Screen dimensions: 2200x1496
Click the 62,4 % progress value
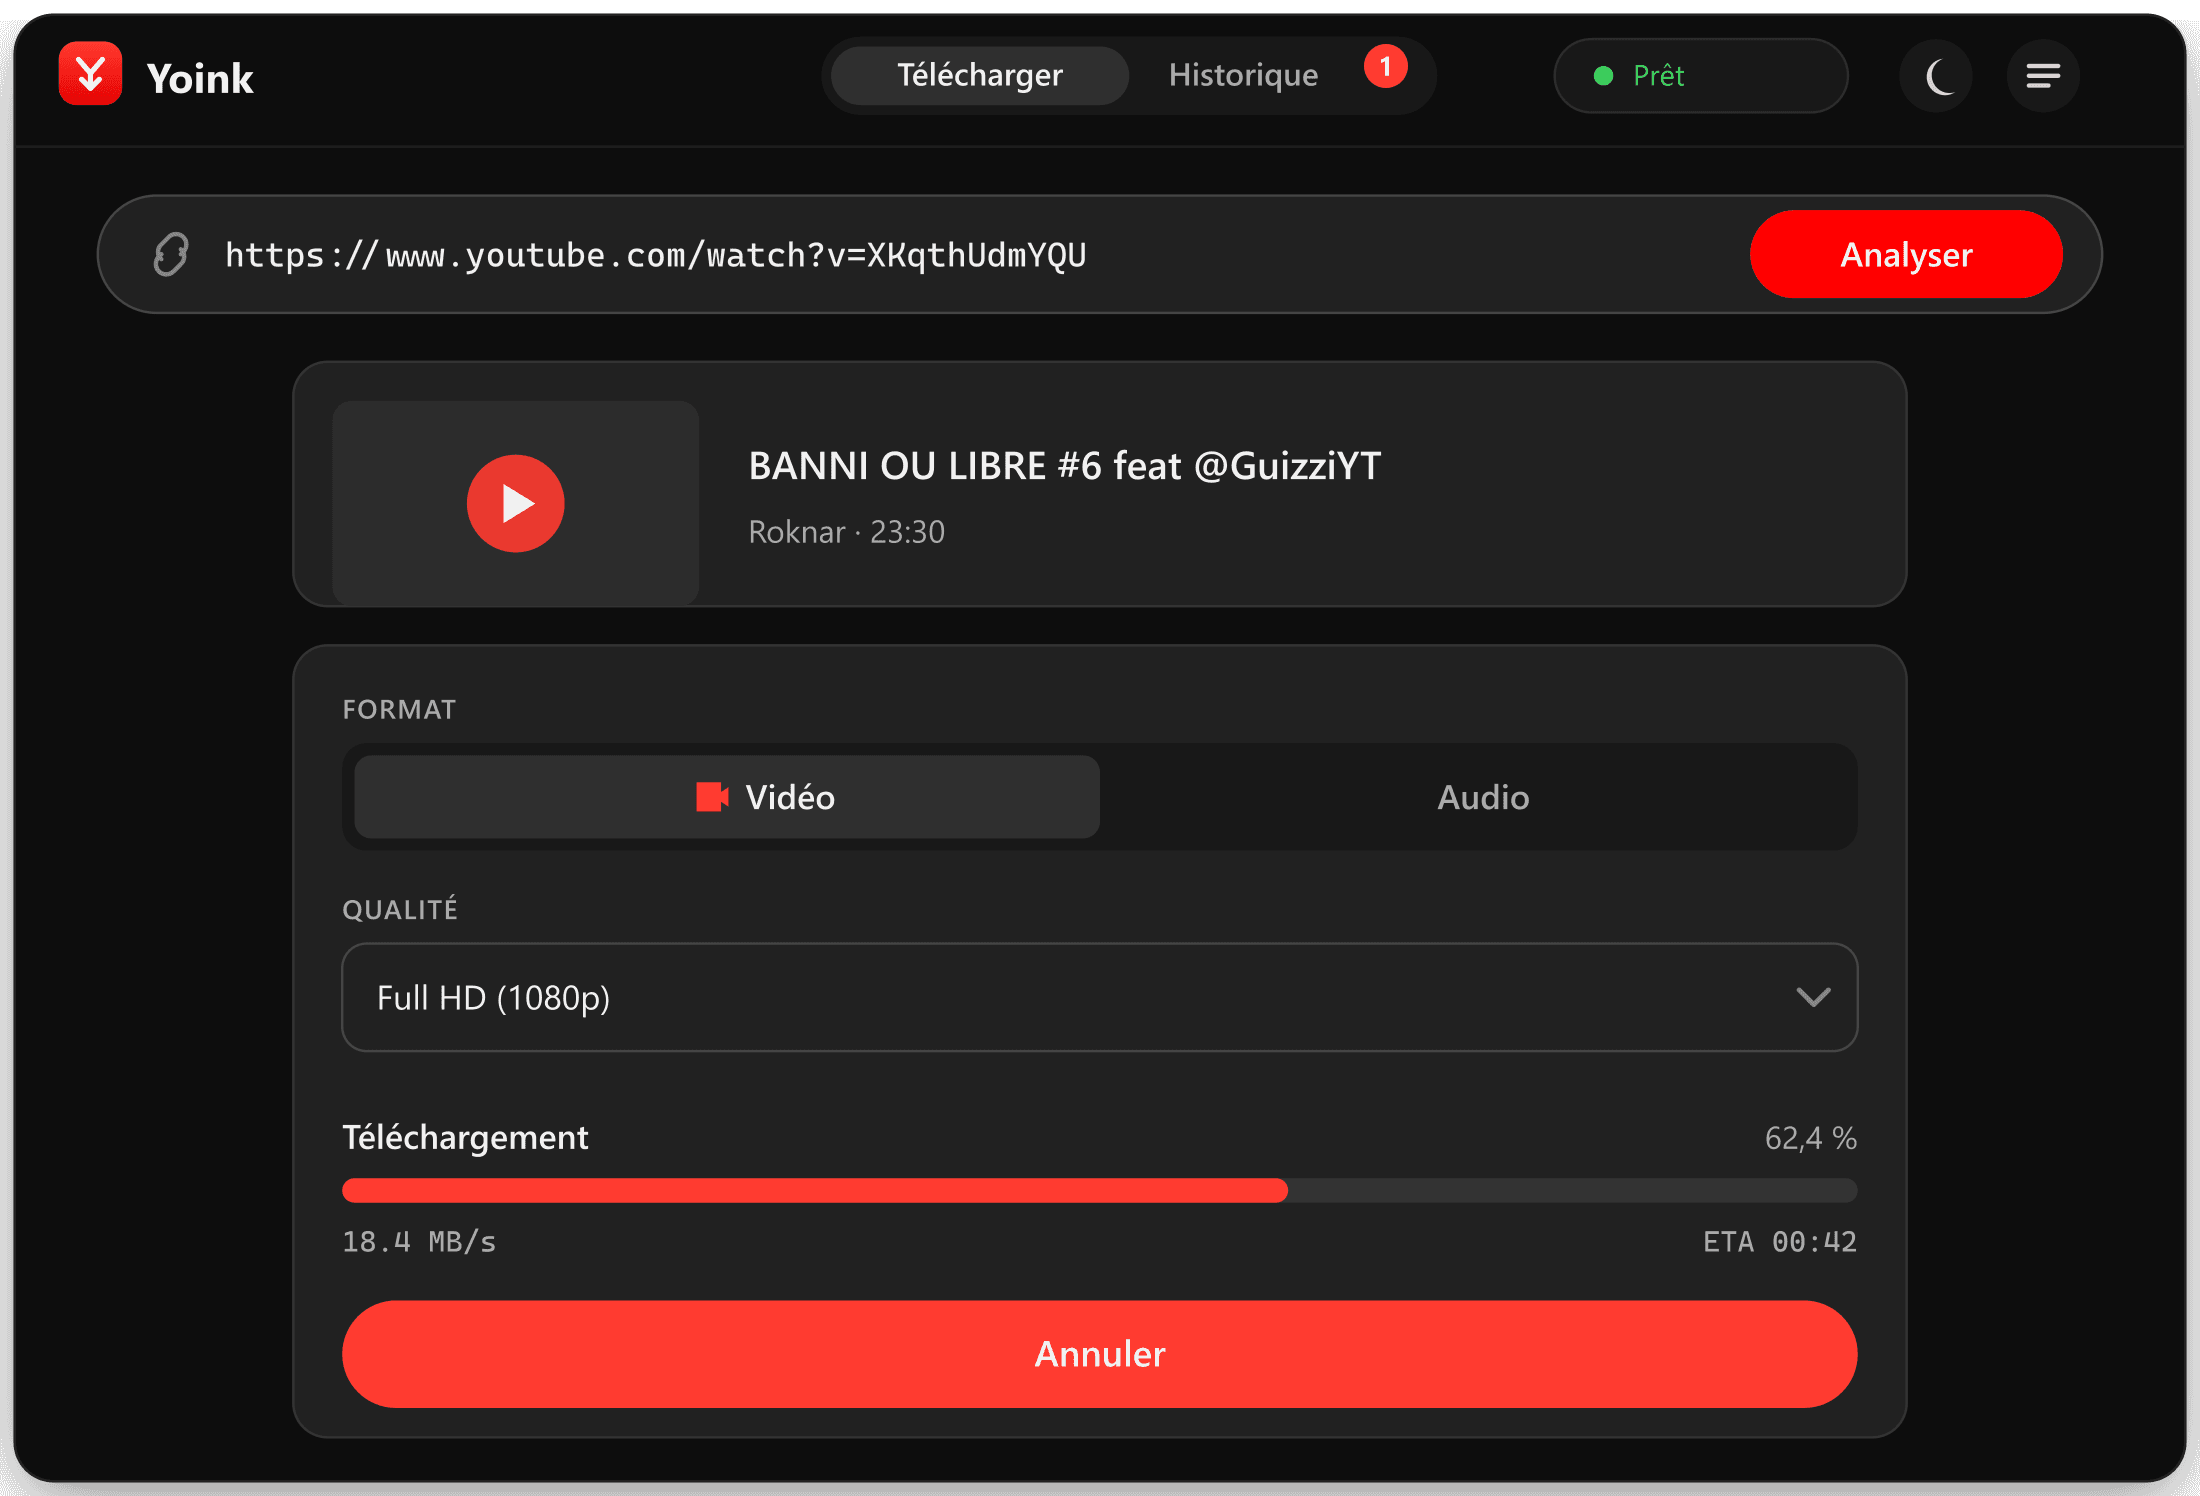click(1811, 1138)
